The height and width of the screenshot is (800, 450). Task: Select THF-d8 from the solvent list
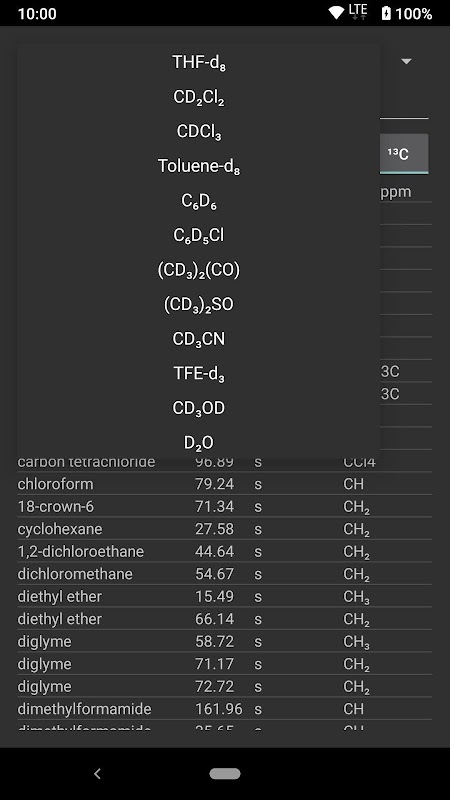199,62
